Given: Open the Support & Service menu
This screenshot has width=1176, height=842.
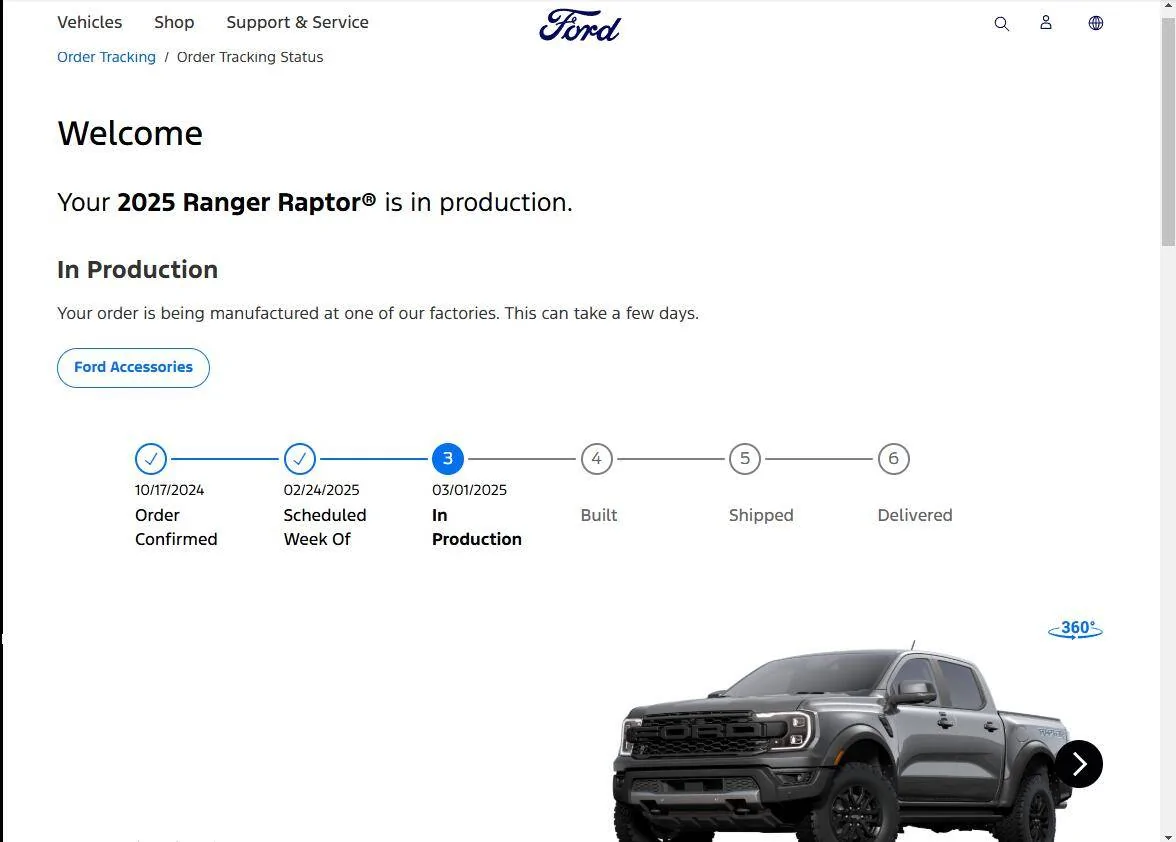Looking at the screenshot, I should 298,22.
